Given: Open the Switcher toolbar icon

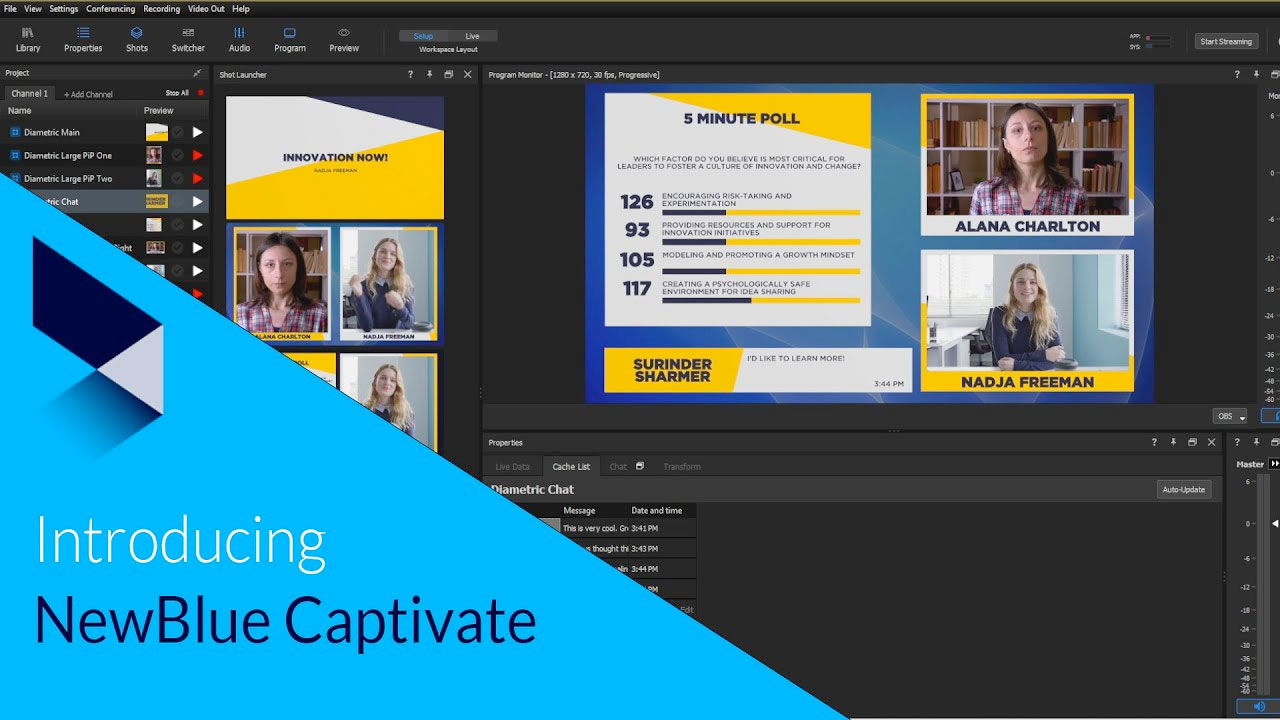Looking at the screenshot, I should click(x=188, y=39).
